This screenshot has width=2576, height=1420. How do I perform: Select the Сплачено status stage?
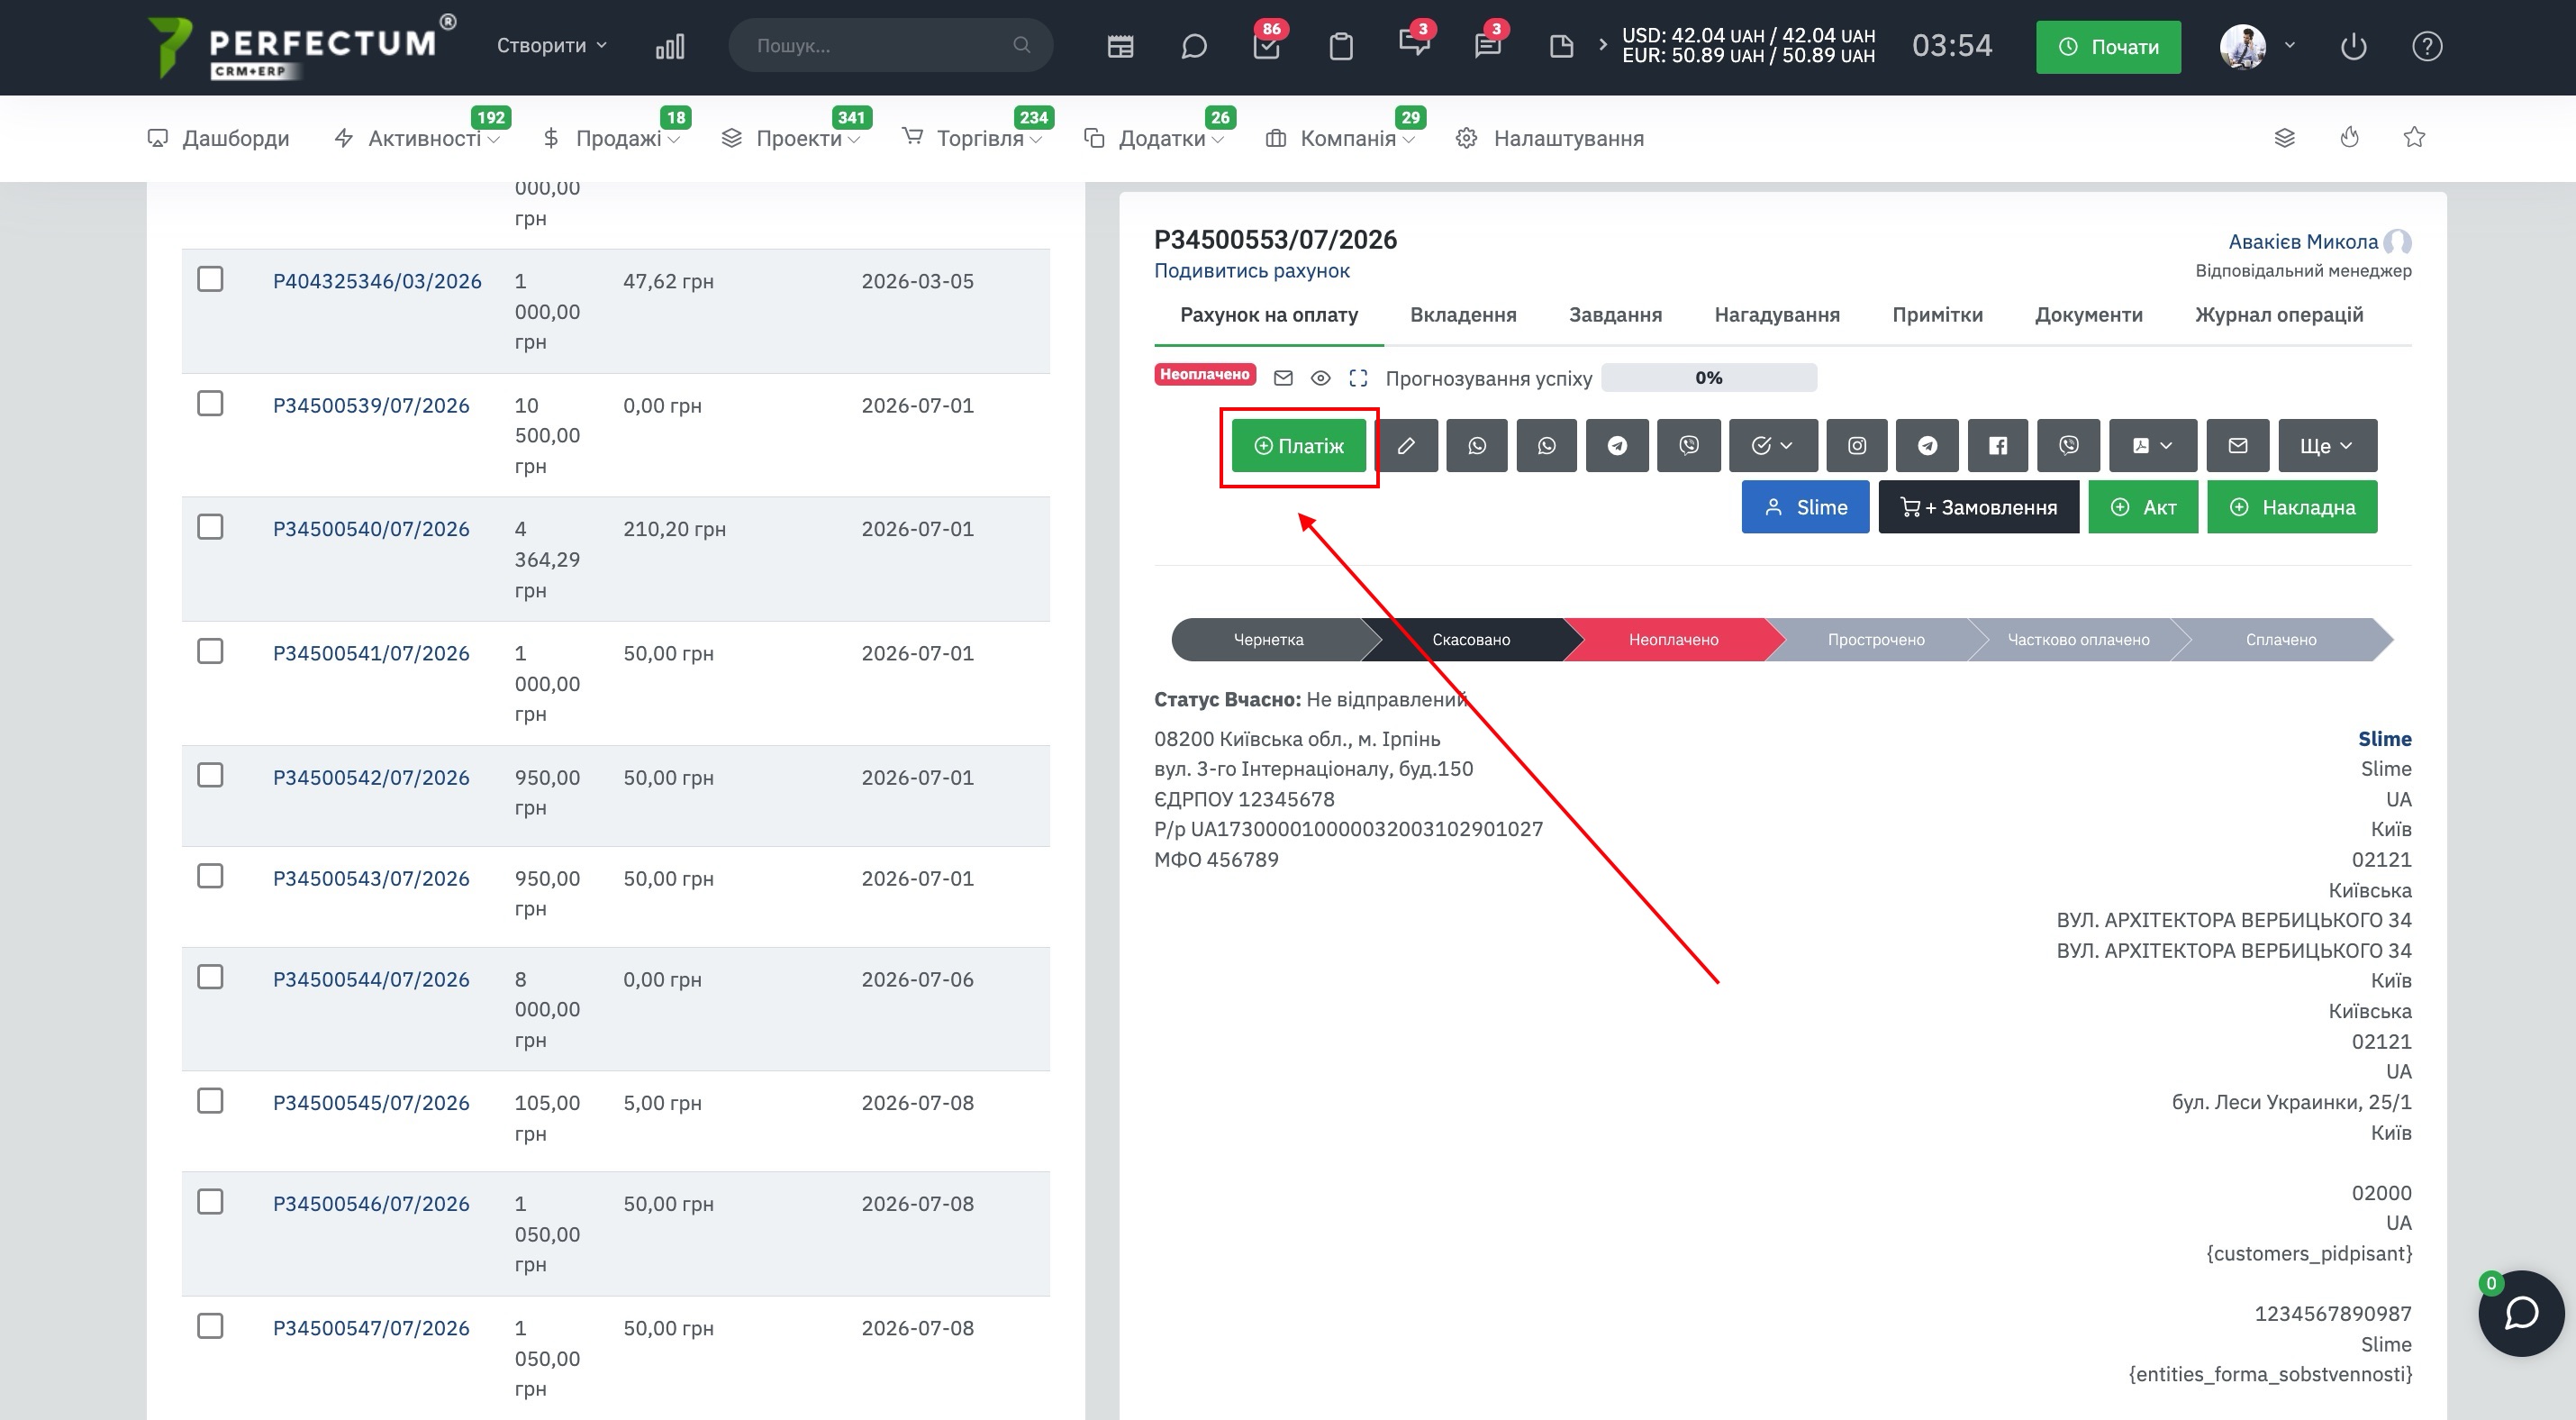(x=2280, y=640)
